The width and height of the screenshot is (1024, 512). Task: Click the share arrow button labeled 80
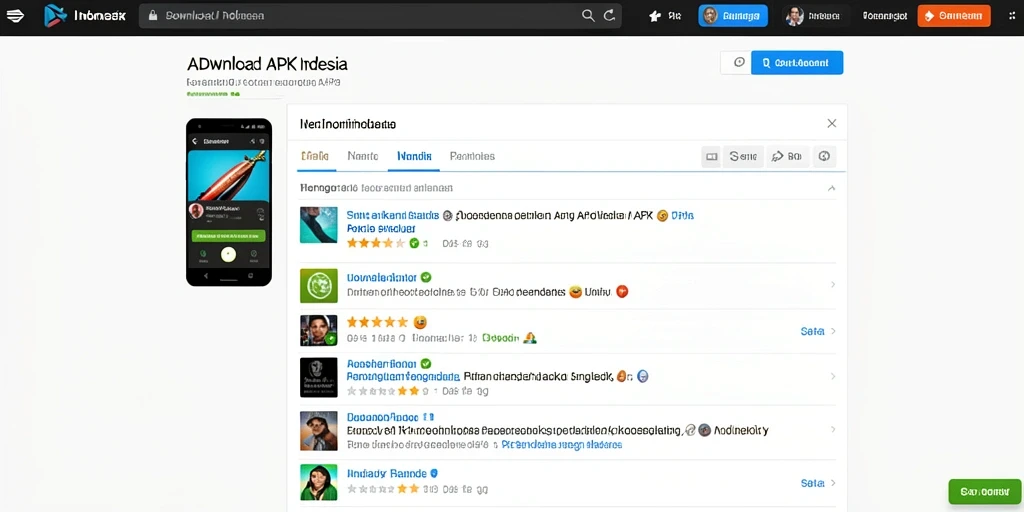(787, 157)
